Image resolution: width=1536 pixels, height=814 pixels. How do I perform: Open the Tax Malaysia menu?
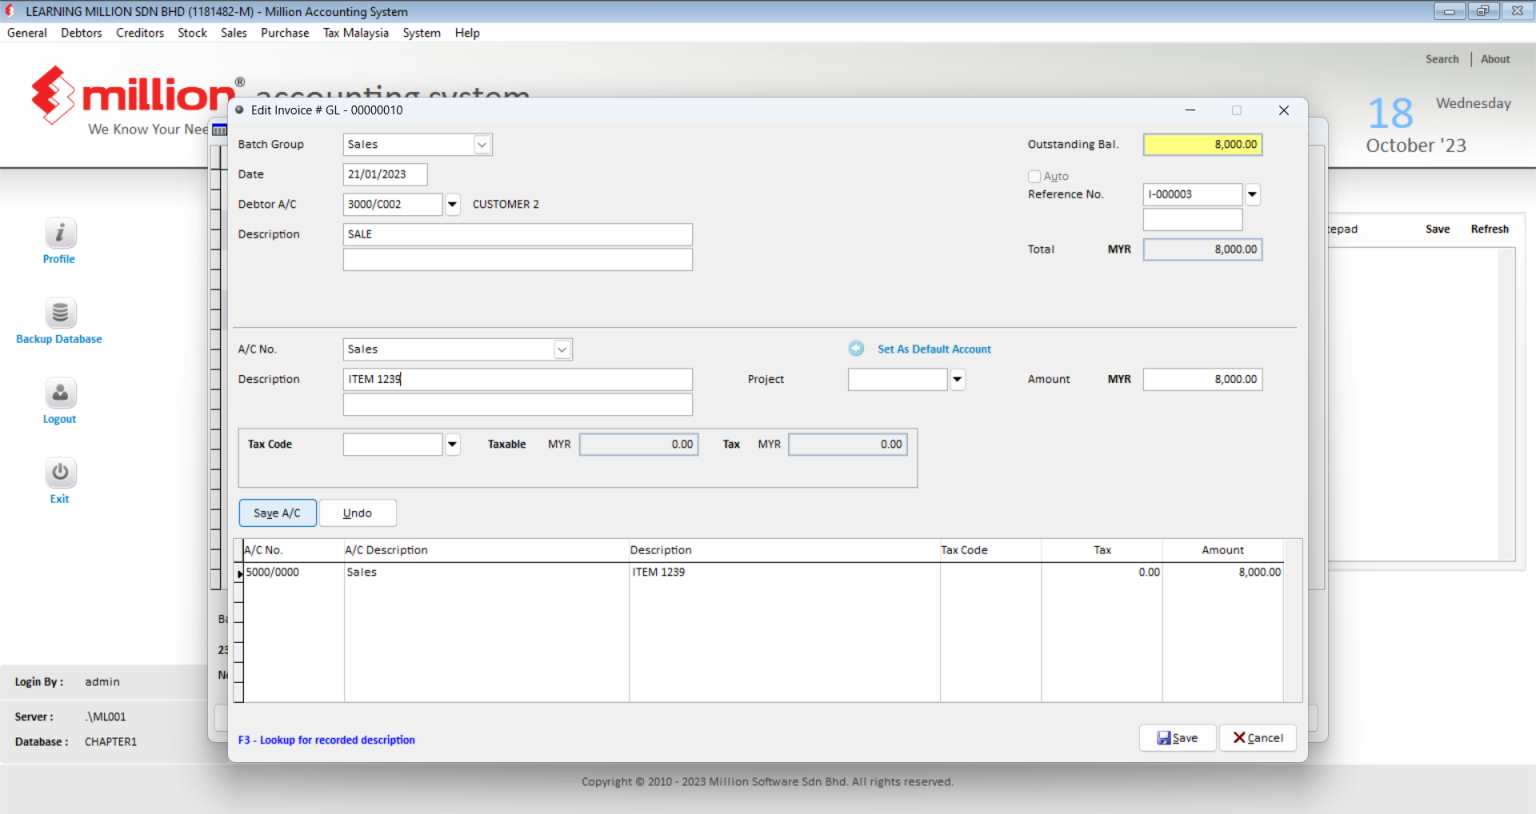click(x=356, y=33)
